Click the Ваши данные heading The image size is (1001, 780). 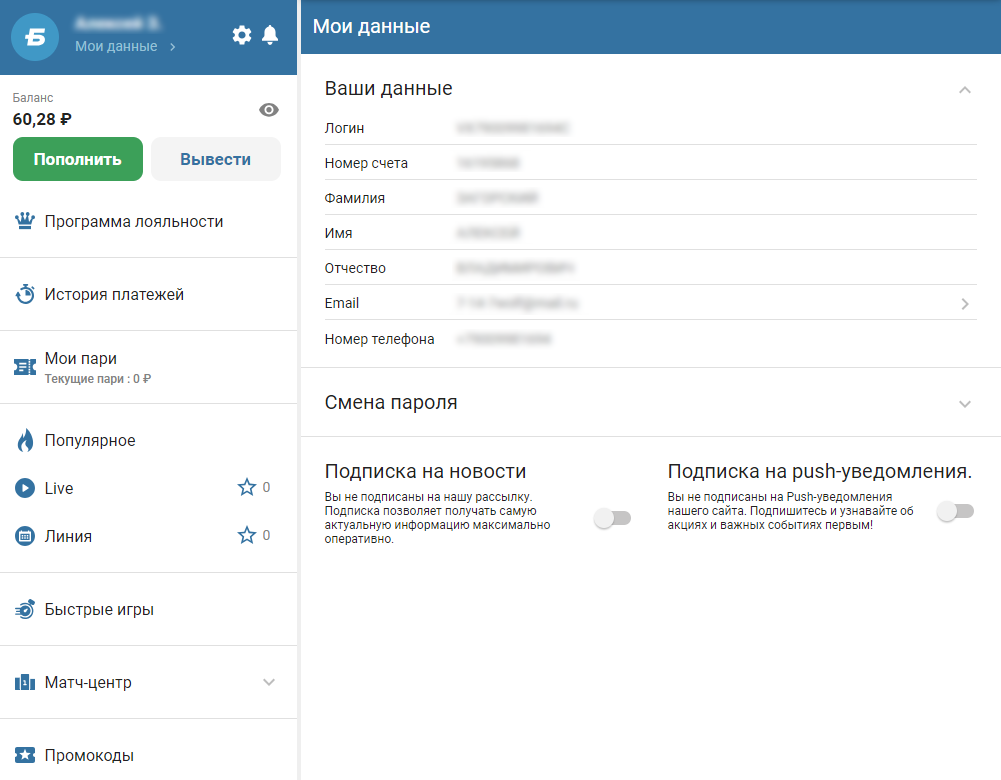[x=388, y=88]
